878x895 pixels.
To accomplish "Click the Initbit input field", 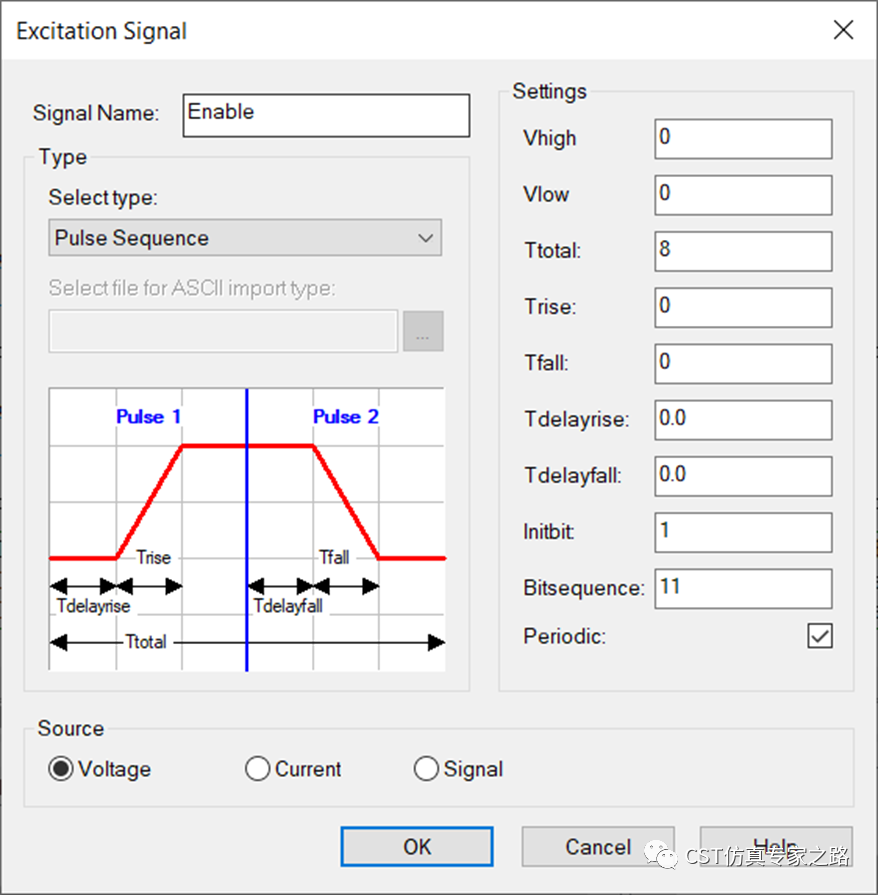I will [742, 531].
